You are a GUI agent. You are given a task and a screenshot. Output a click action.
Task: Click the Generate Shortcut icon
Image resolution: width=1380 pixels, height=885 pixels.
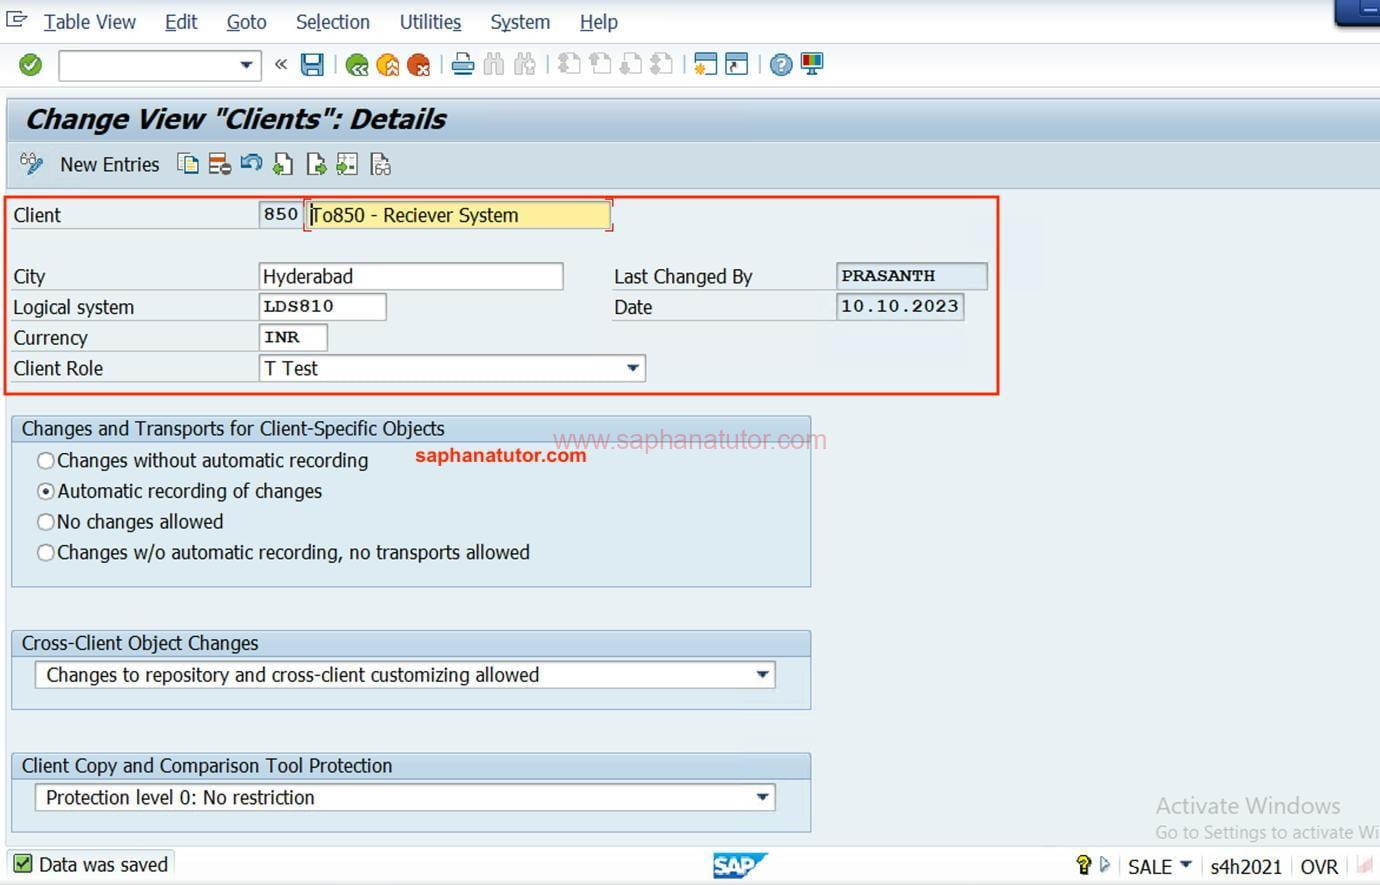pyautogui.click(x=737, y=65)
